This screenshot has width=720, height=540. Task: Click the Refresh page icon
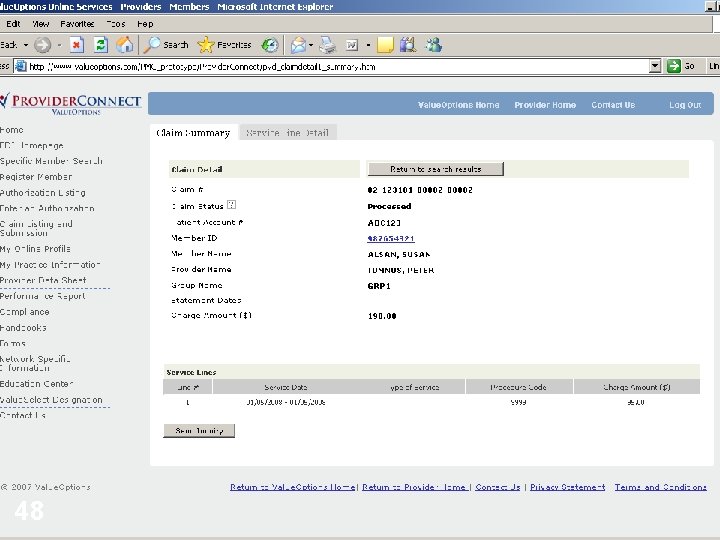(x=101, y=45)
